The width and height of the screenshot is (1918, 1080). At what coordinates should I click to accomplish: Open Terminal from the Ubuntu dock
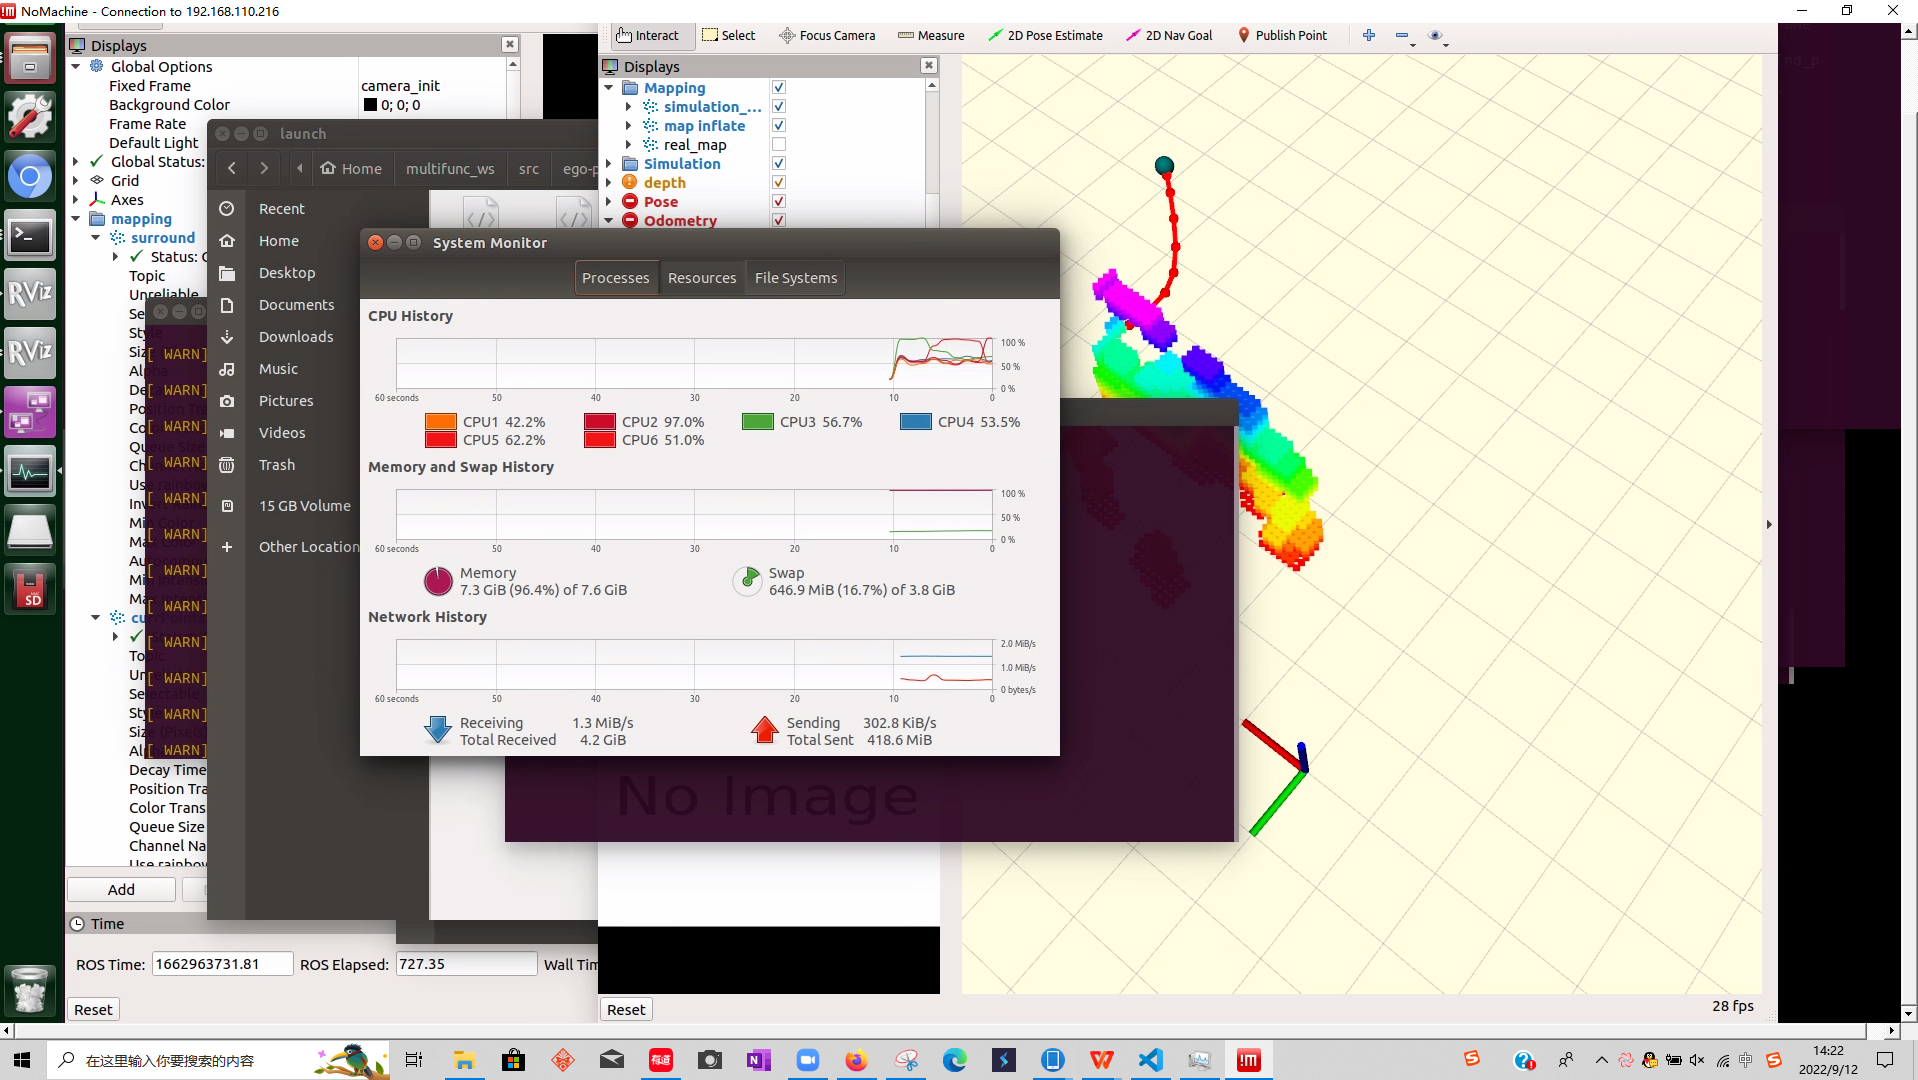tap(30, 237)
